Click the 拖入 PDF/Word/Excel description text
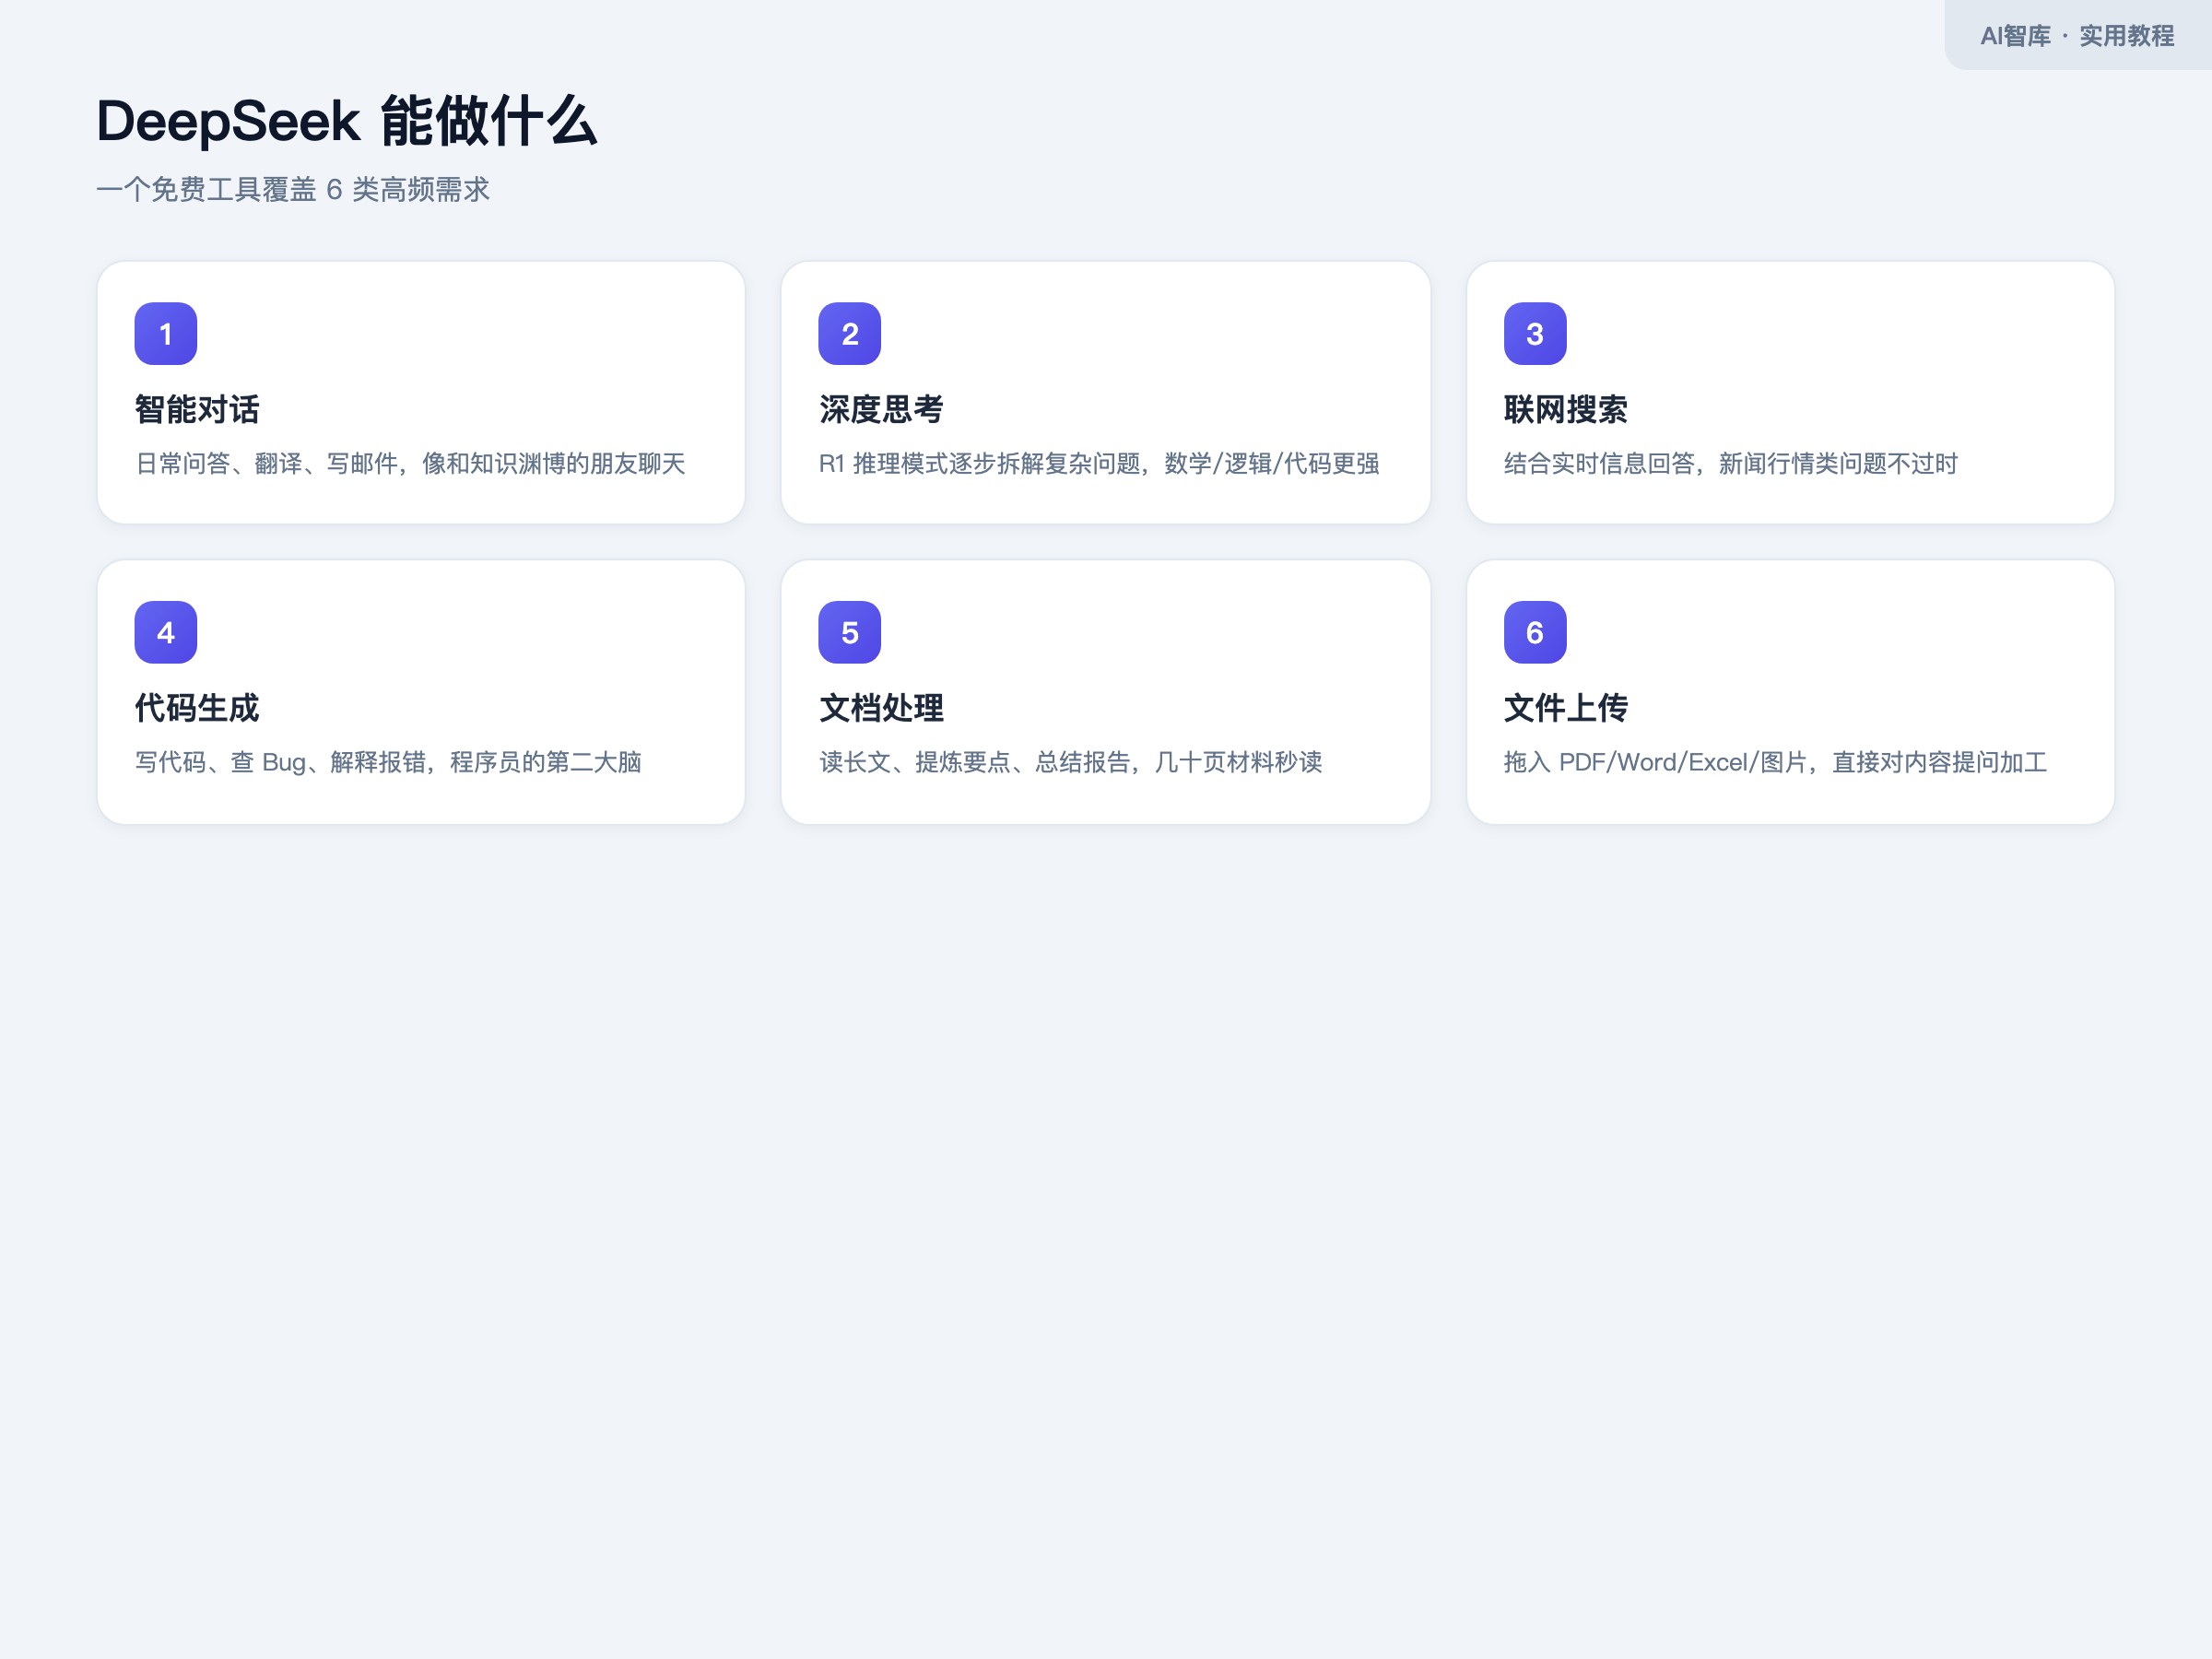Image resolution: width=2212 pixels, height=1659 pixels. (x=1775, y=763)
